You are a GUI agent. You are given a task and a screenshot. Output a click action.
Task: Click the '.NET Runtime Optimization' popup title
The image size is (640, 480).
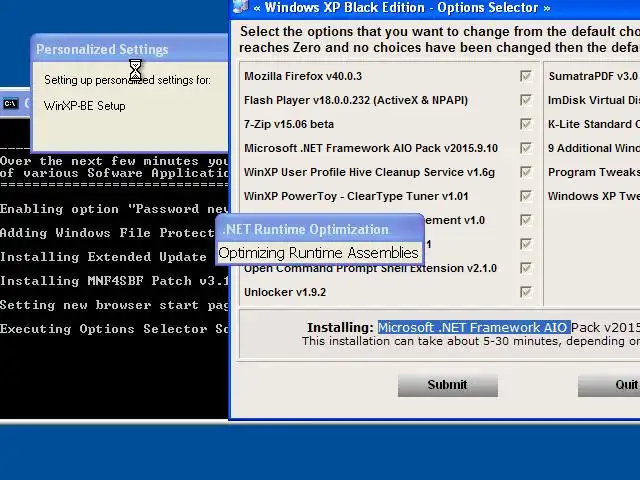pyautogui.click(x=306, y=229)
